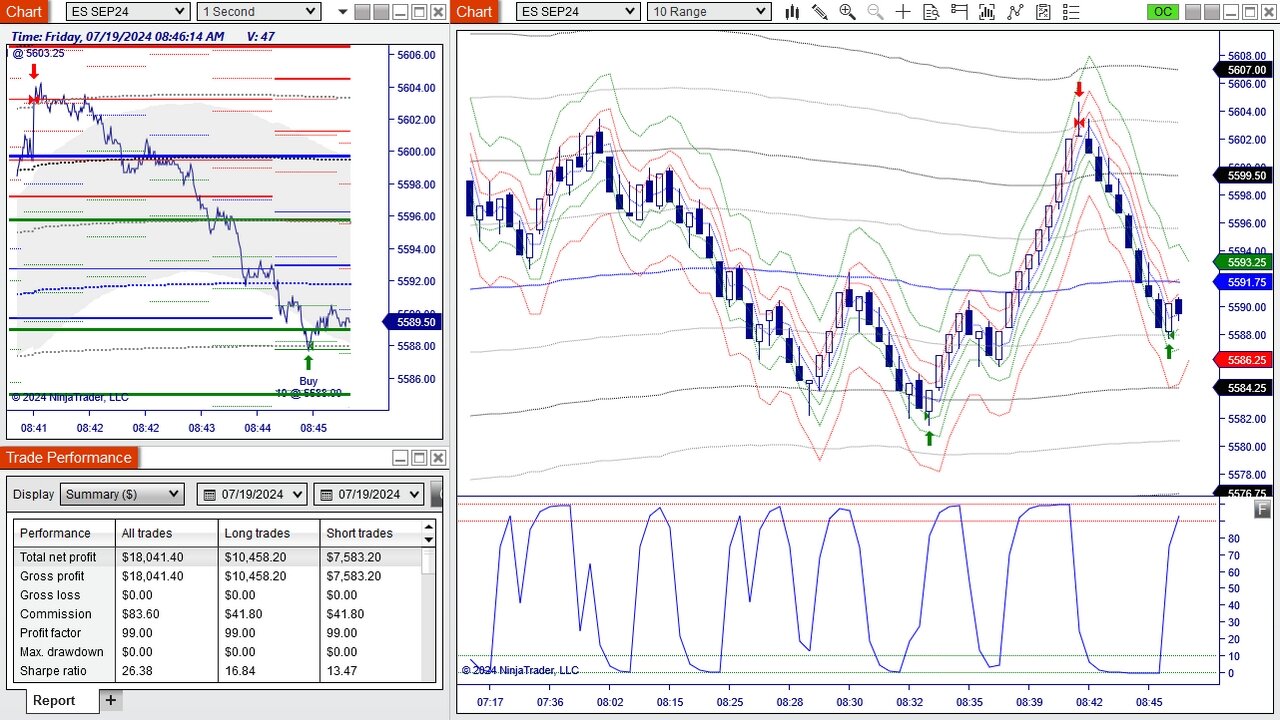Click the Short trades column header
This screenshot has height=720, width=1280.
tap(371, 533)
